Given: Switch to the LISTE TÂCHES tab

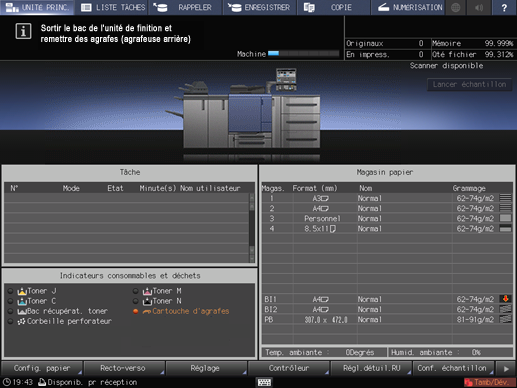Looking at the screenshot, I should [113, 7].
